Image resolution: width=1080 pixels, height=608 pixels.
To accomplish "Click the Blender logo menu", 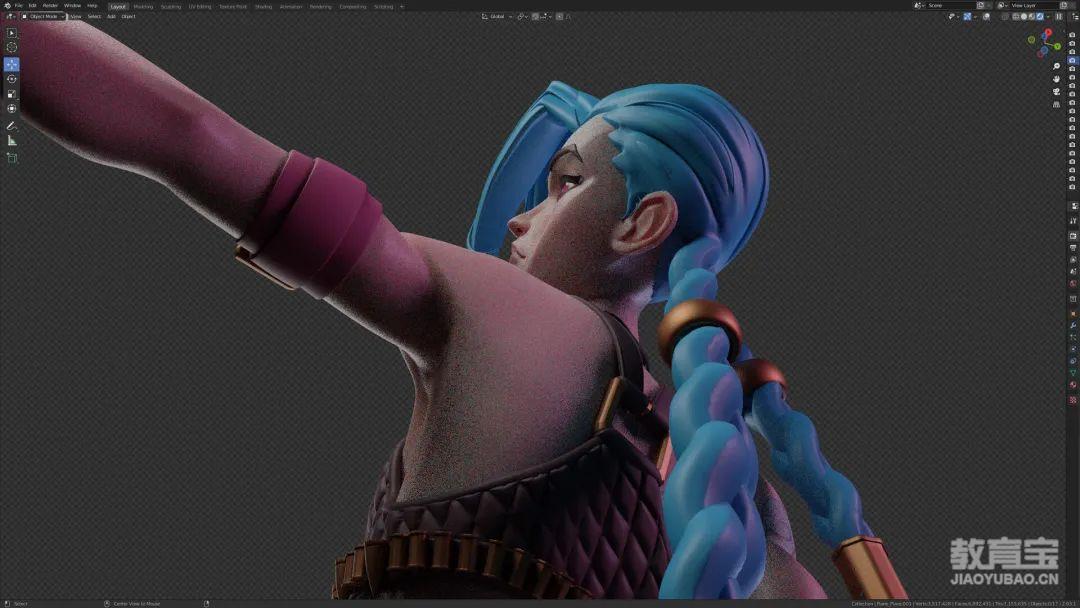I will [x=7, y=6].
